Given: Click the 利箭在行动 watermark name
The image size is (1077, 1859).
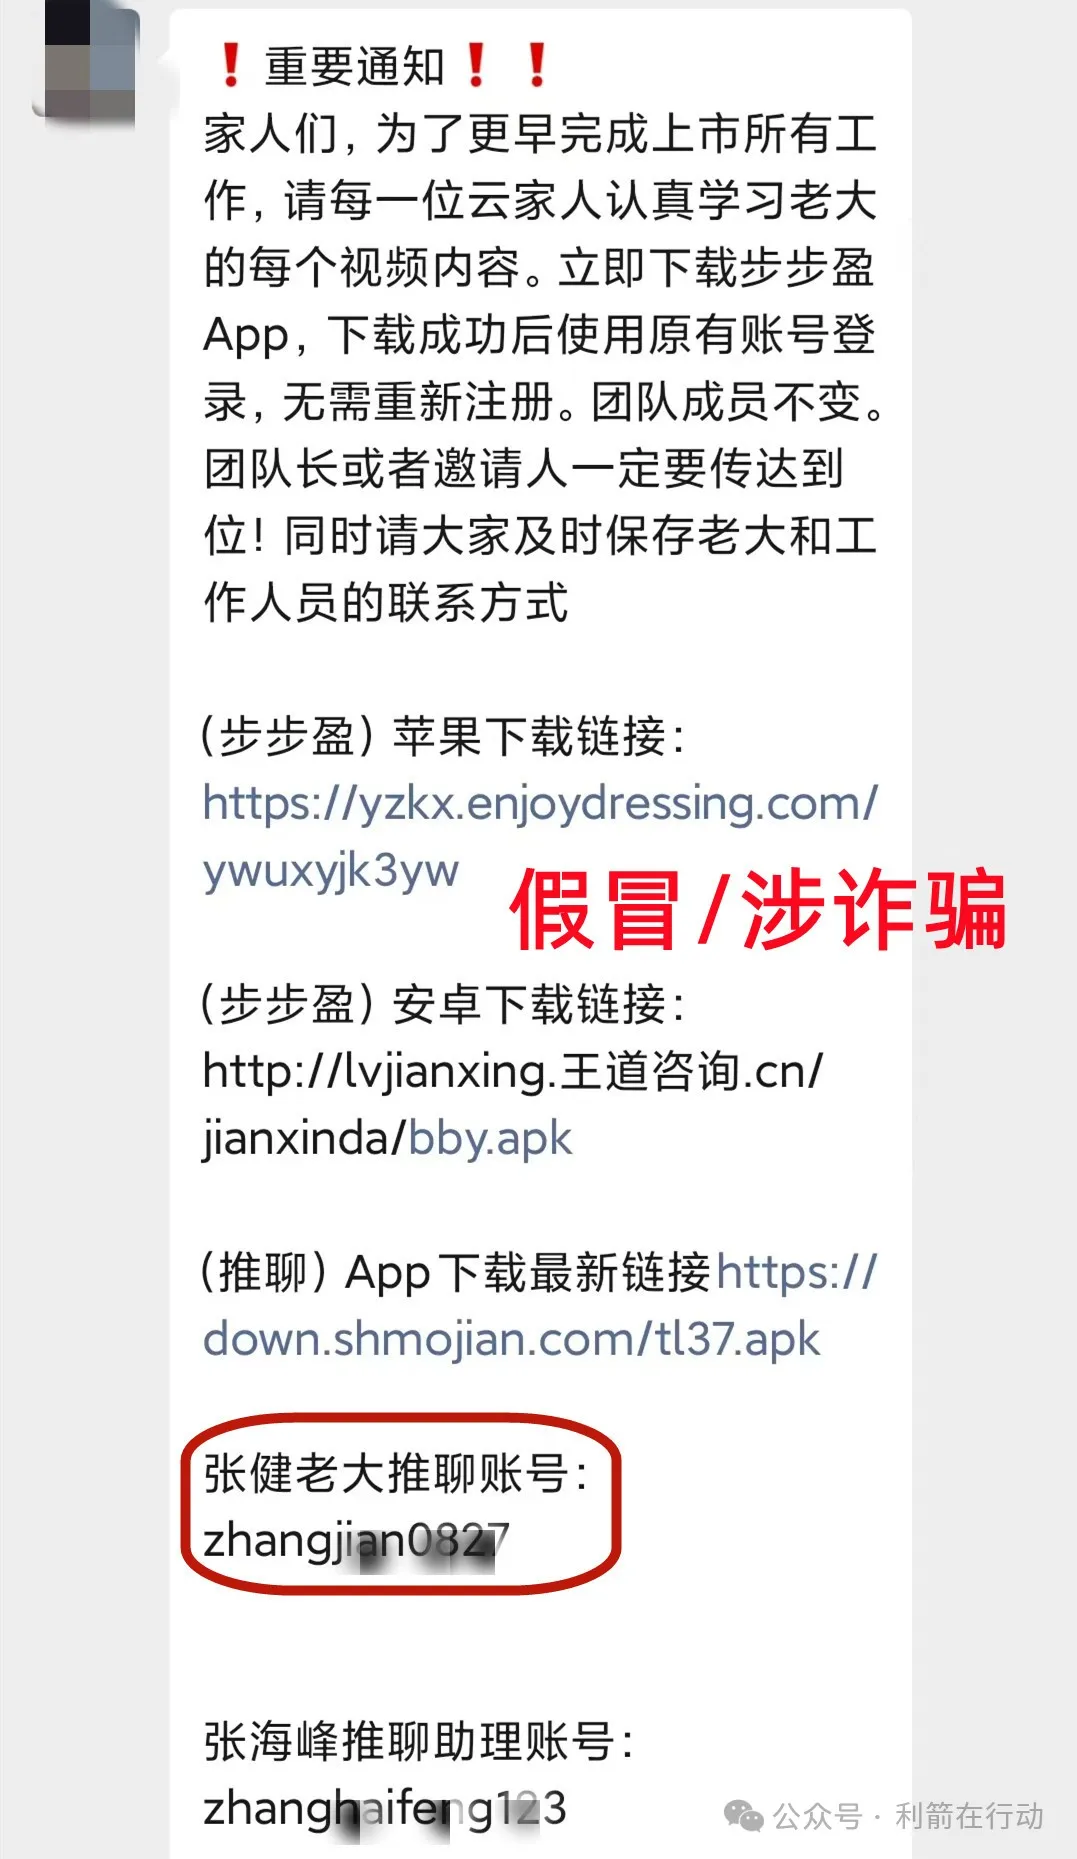Looking at the screenshot, I should [969, 1816].
